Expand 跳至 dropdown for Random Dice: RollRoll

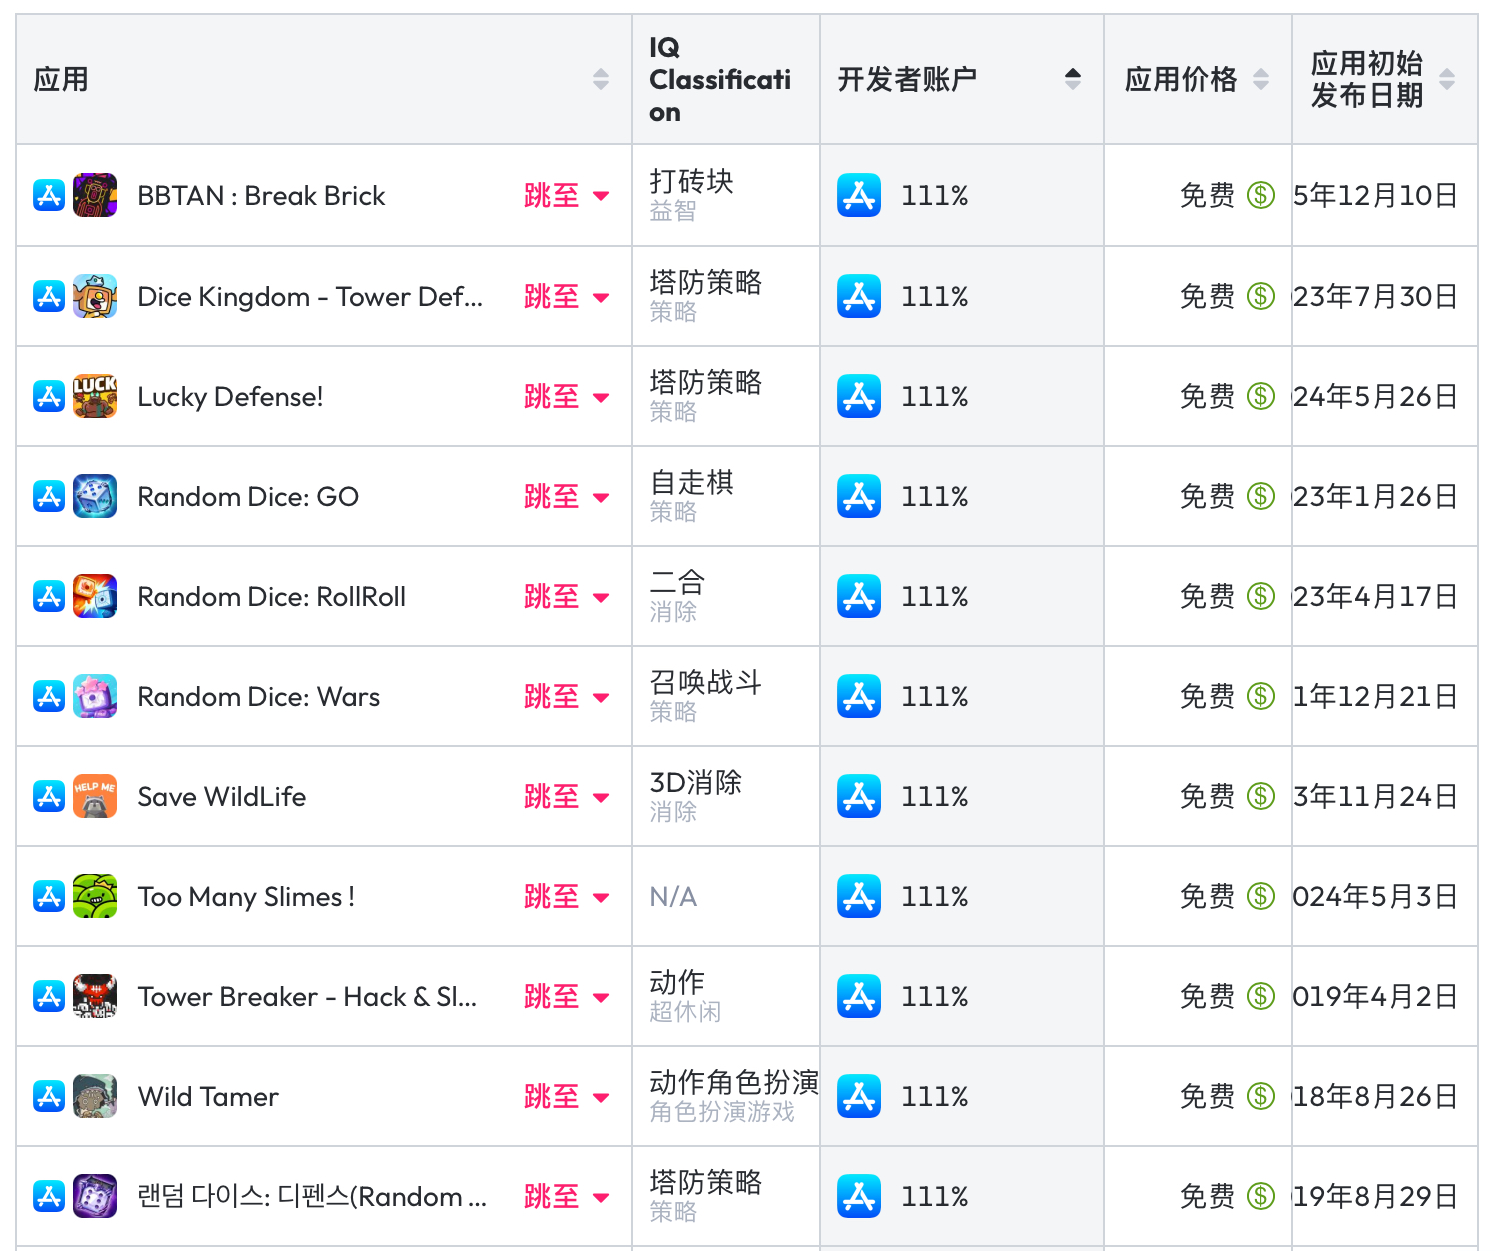(x=566, y=596)
